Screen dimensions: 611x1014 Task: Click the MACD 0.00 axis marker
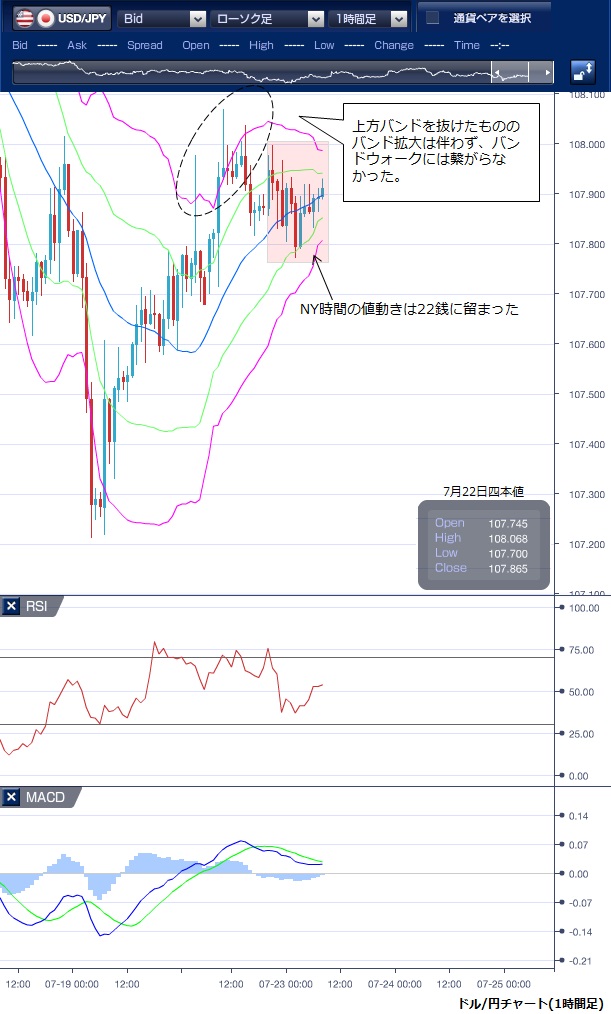(563, 874)
